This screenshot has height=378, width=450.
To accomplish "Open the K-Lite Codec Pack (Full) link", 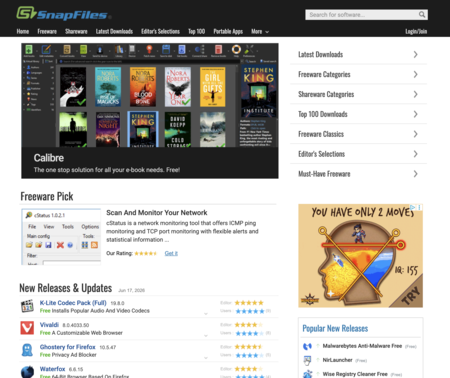I will tap(73, 303).
